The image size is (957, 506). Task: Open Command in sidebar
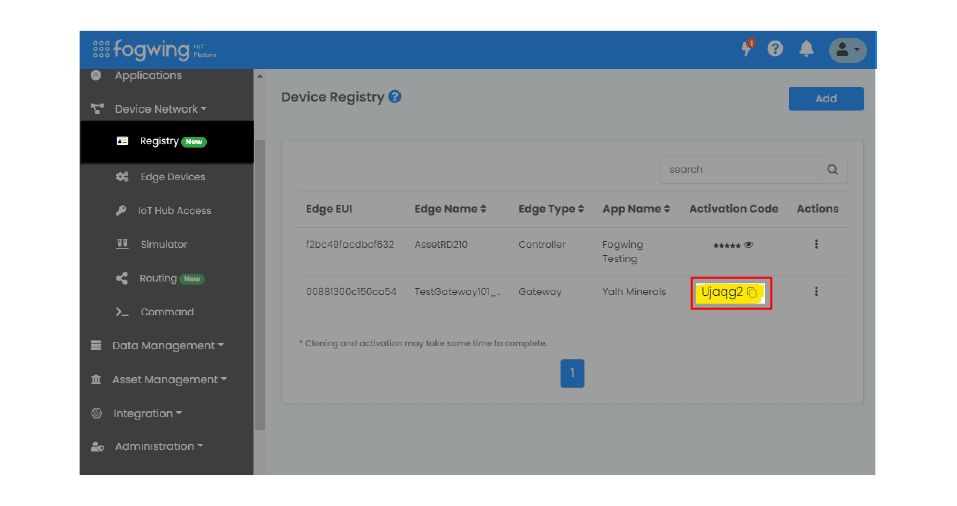click(167, 312)
